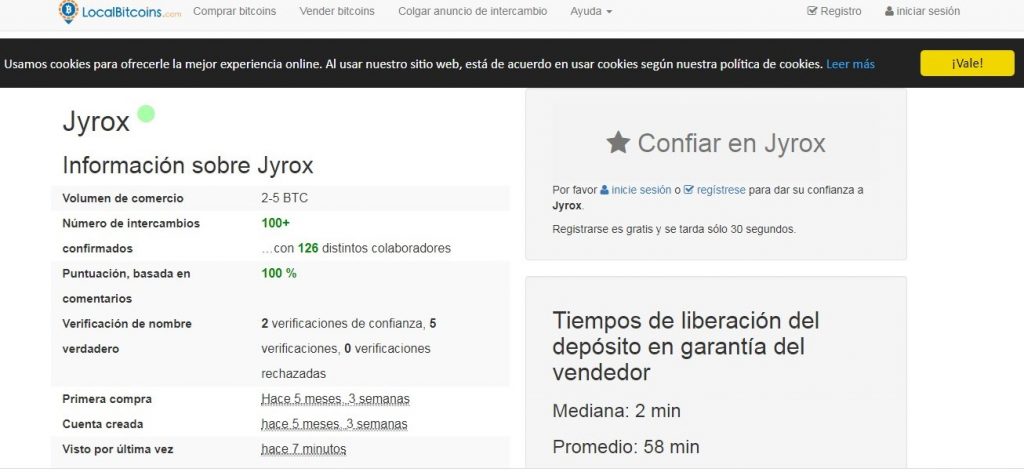The height and width of the screenshot is (472, 1024).
Task: Click the green 100+ confirmed trades value
Action: (x=276, y=223)
